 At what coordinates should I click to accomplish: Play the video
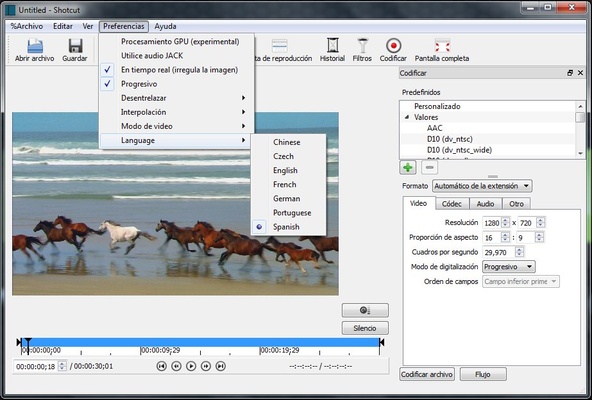191,366
